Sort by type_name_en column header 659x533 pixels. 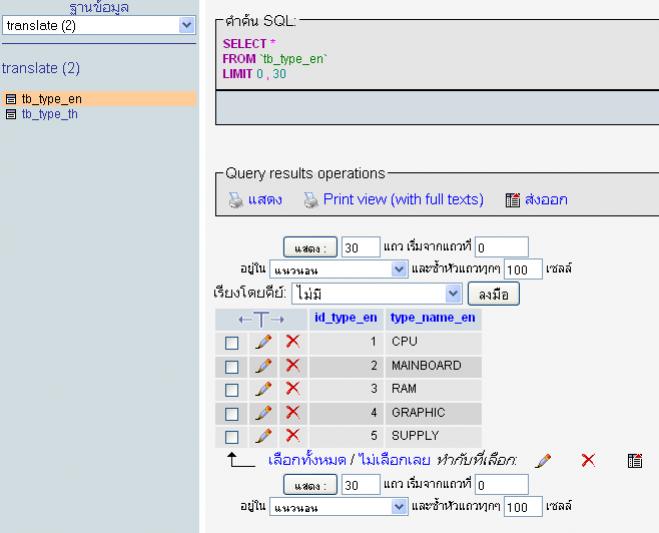pos(433,318)
